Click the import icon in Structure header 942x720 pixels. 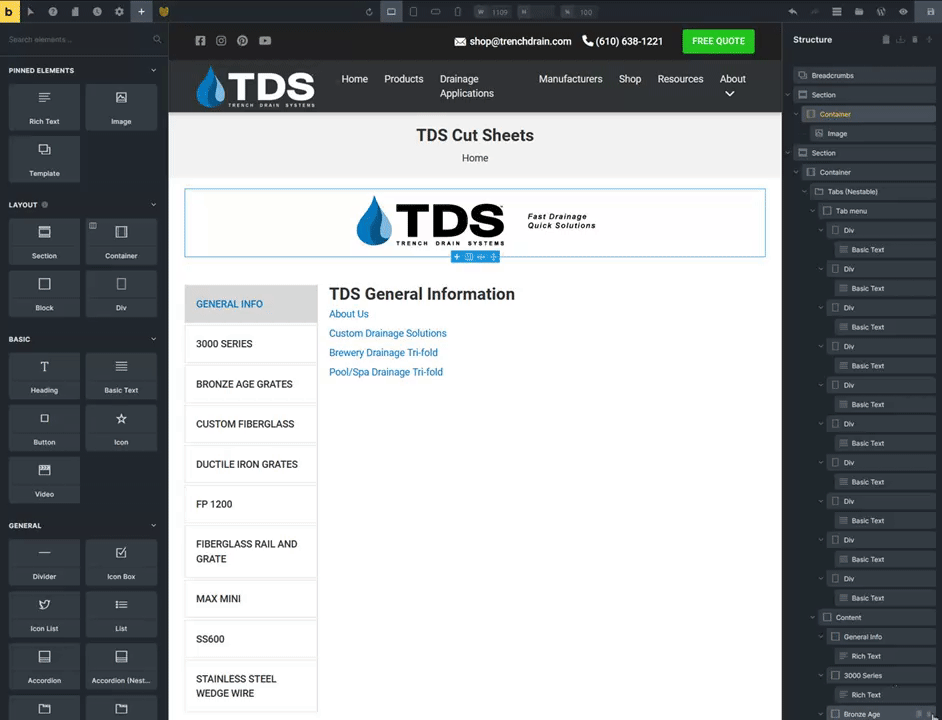click(900, 40)
